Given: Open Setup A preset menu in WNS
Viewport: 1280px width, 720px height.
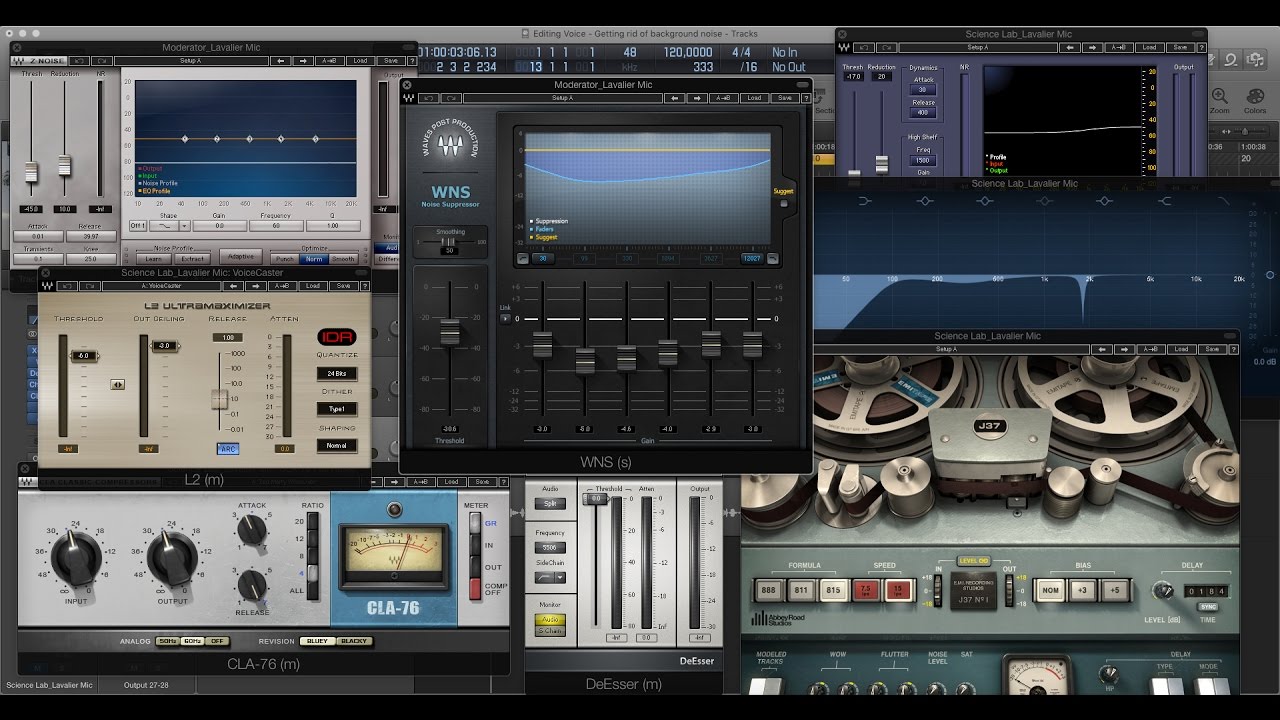Looking at the screenshot, I should (x=563, y=98).
